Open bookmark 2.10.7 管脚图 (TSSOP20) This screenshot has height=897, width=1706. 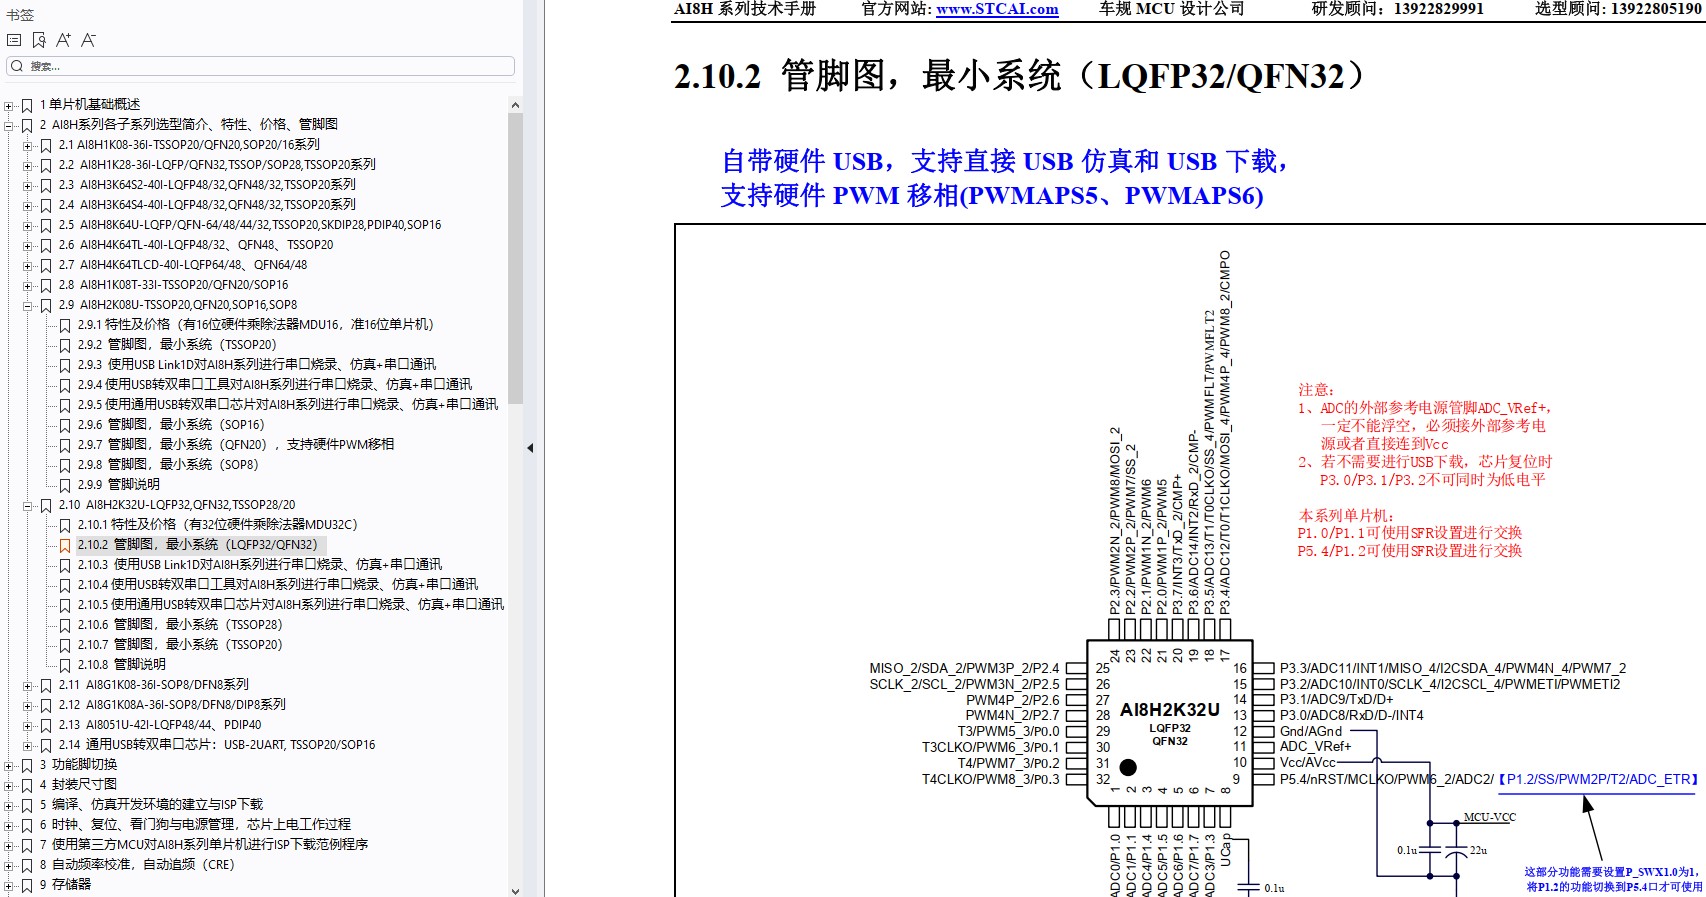pos(180,645)
